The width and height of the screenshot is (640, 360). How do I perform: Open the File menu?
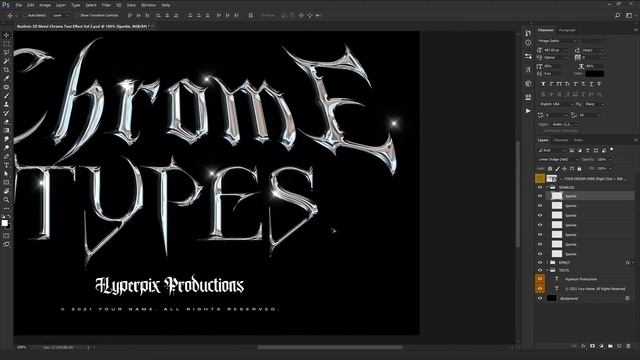[x=19, y=5]
